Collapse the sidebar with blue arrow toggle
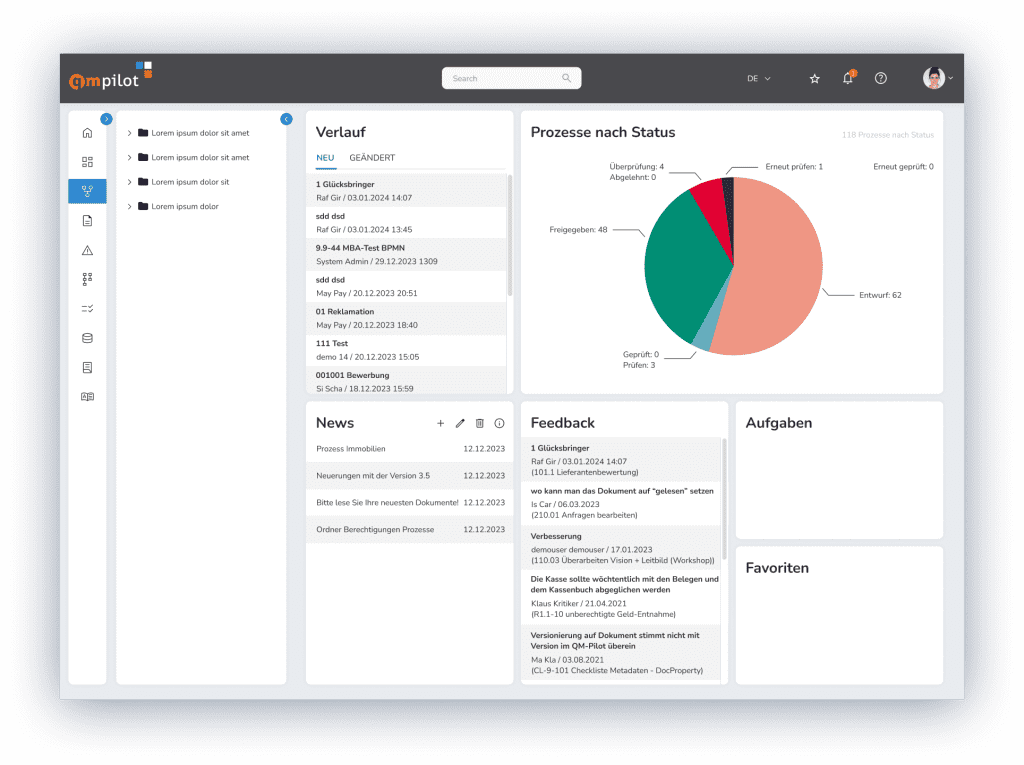This screenshot has width=1024, height=765. click(107, 119)
